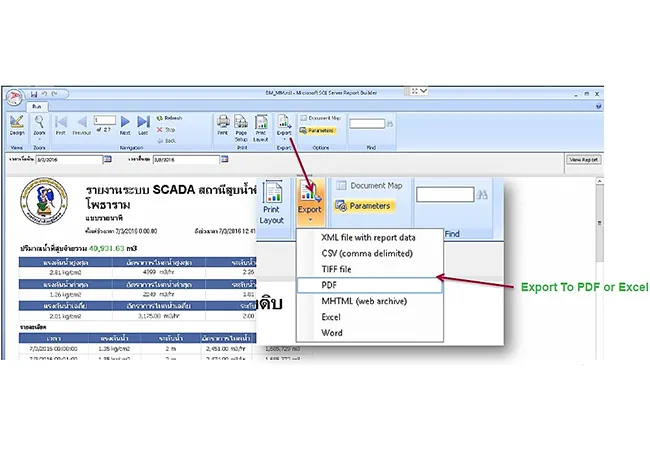Image resolution: width=650 pixels, height=450 pixels.
Task: Click the end date parameter field
Action: click(x=186, y=160)
